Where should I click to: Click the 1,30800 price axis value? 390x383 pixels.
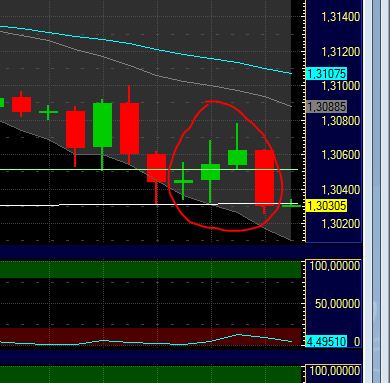340,120
